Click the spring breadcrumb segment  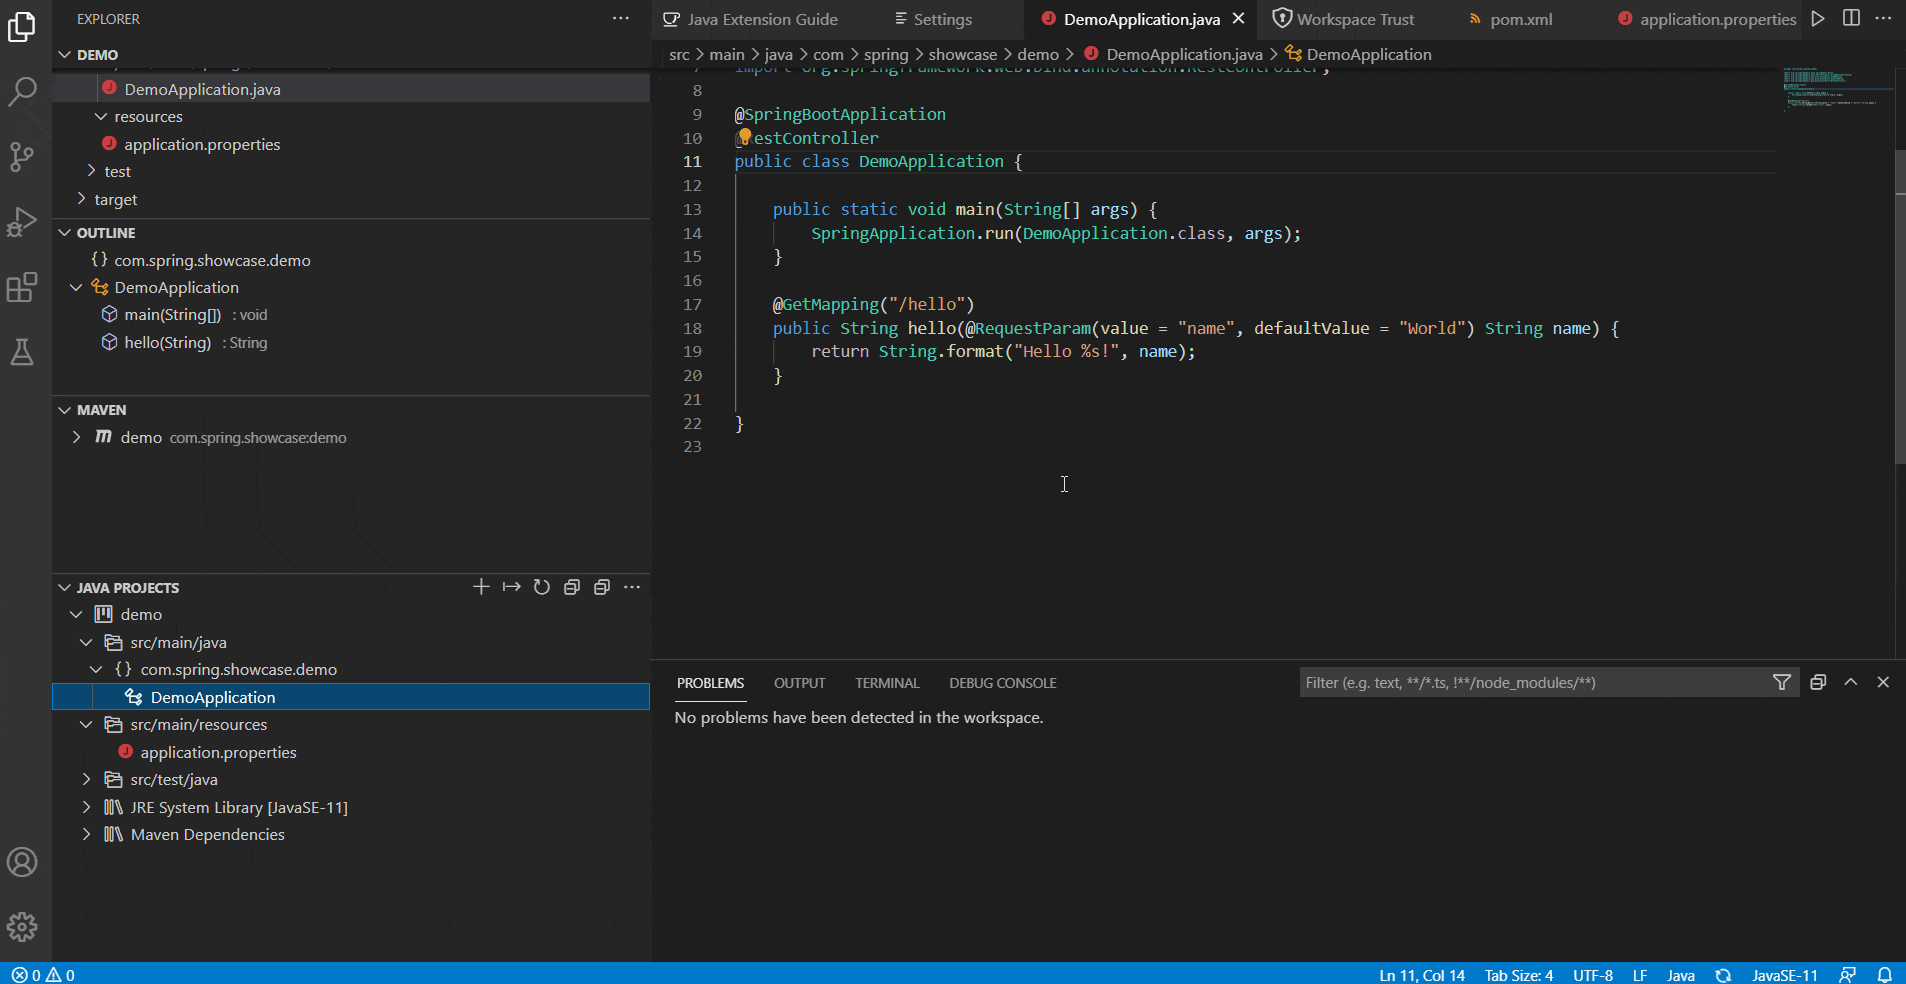(886, 54)
